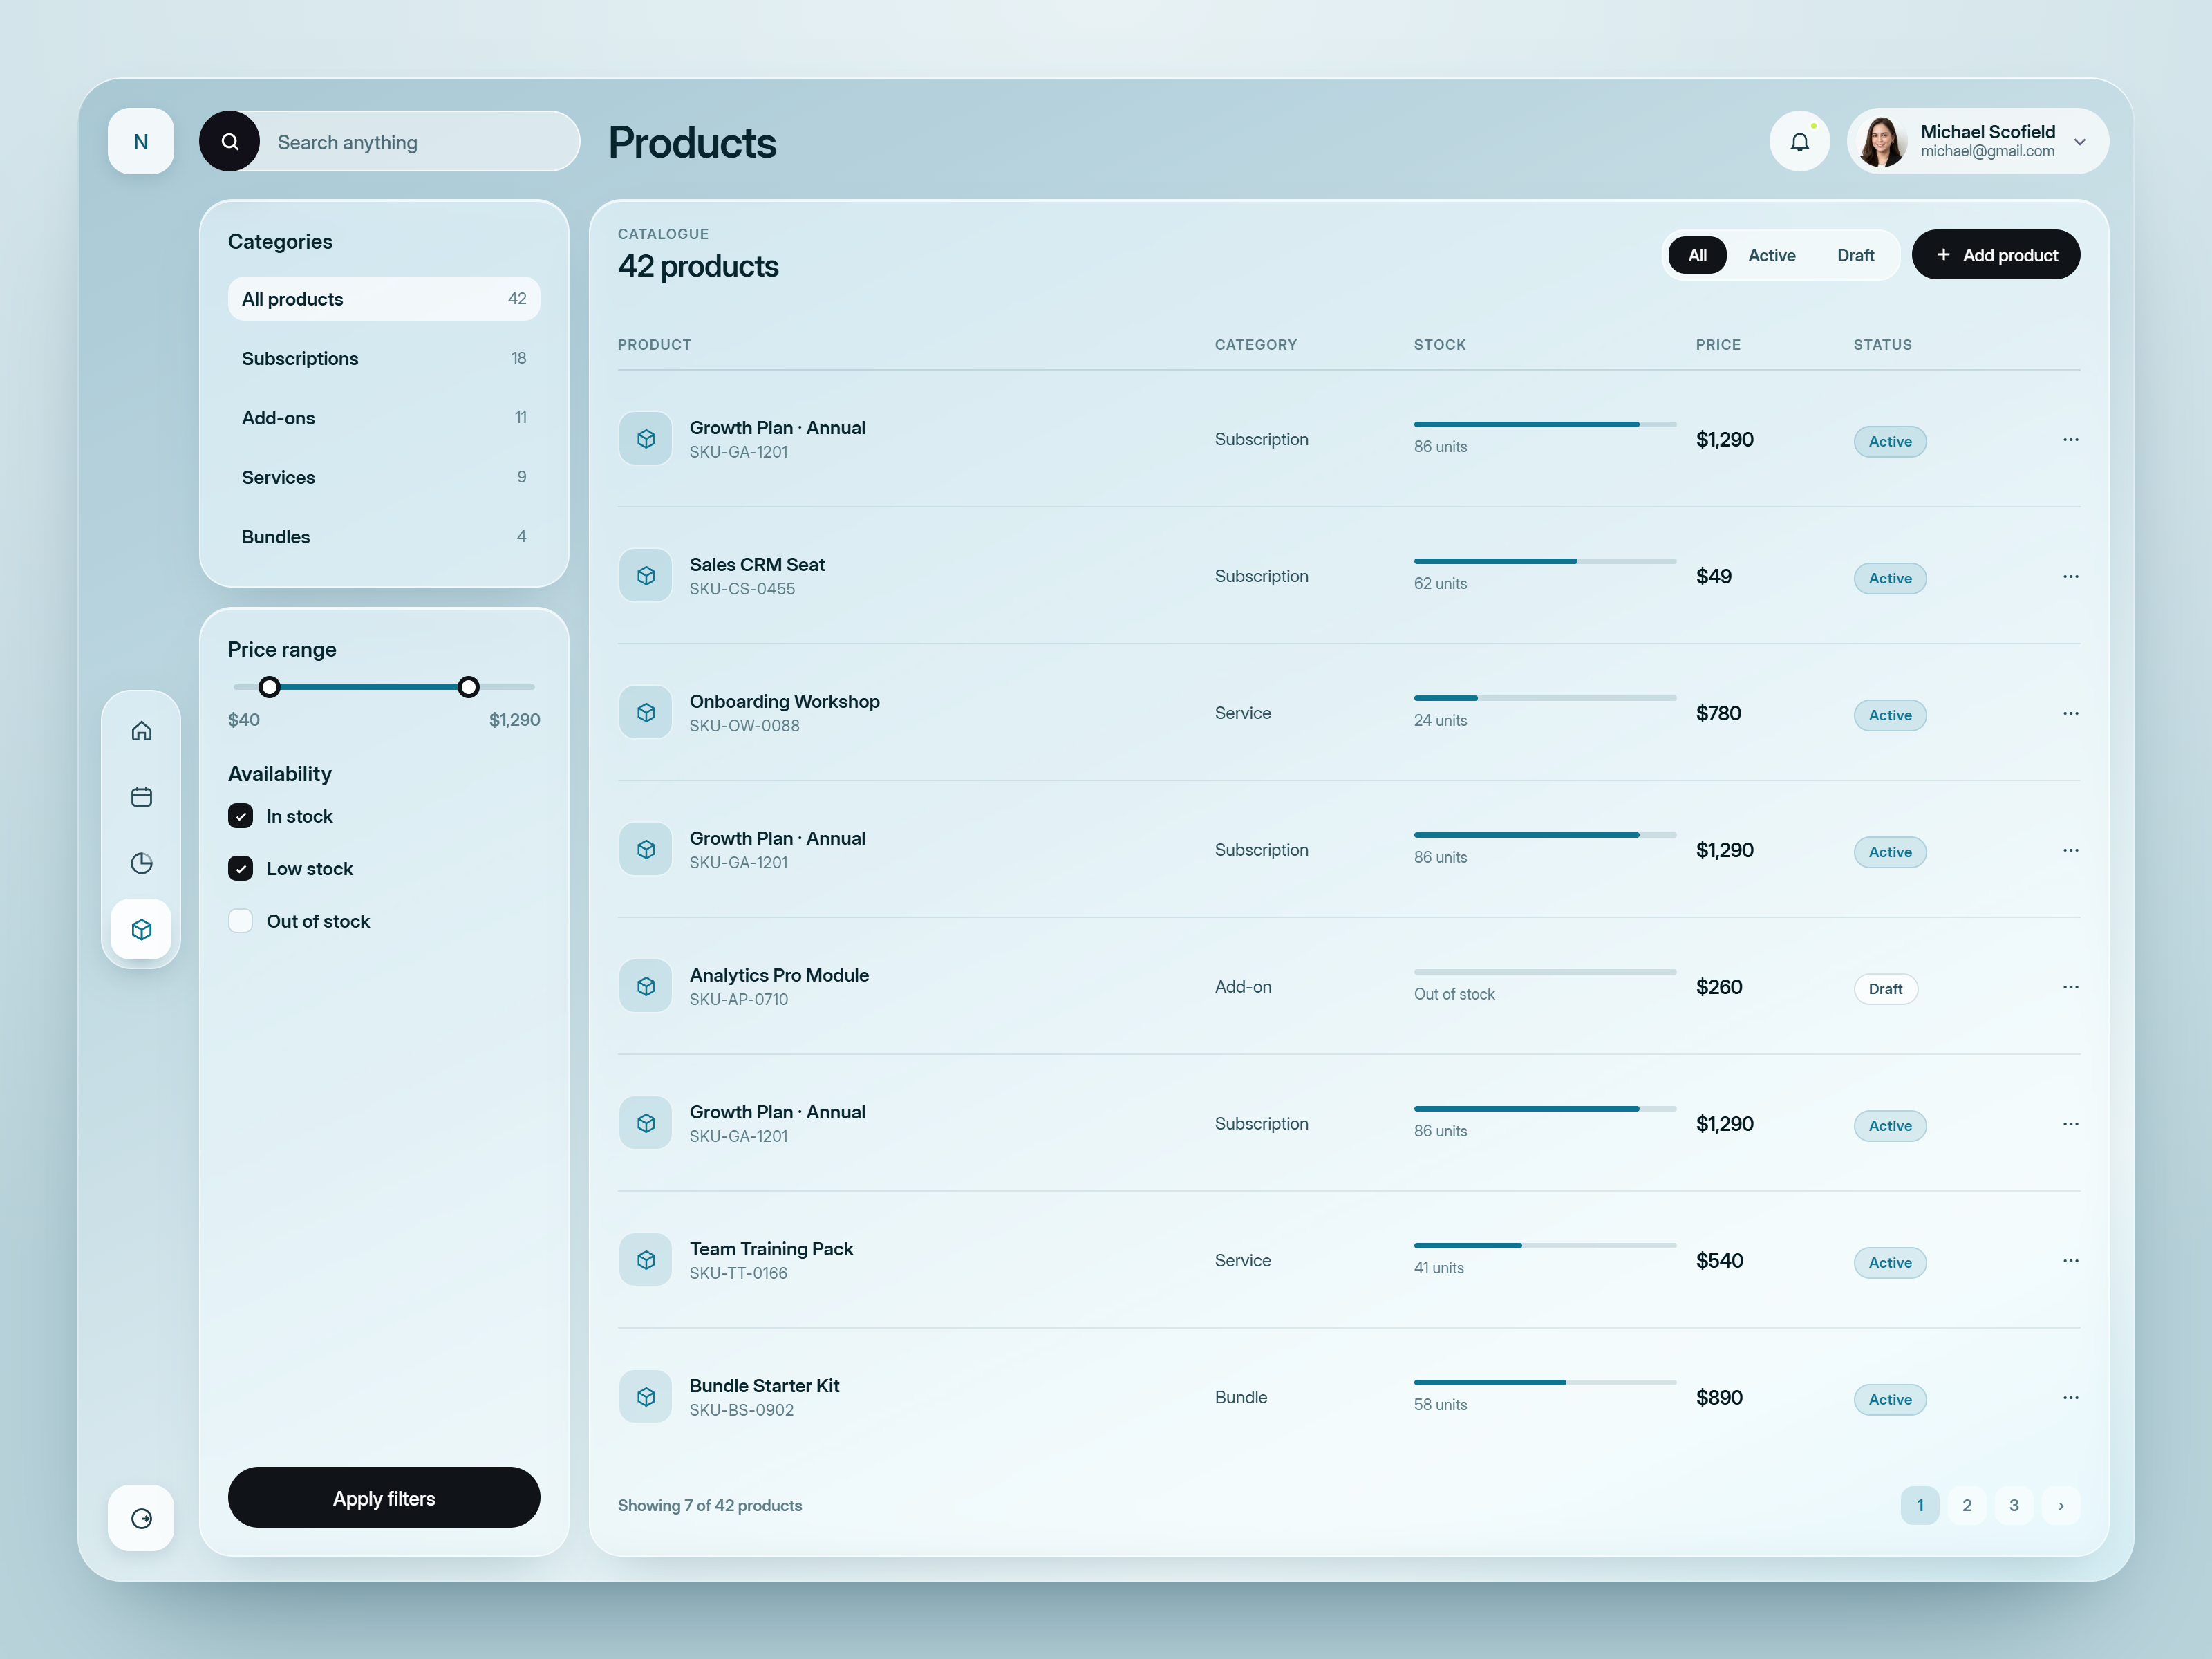
Task: Click Michael Scofield's avatar photo
Action: (1882, 141)
